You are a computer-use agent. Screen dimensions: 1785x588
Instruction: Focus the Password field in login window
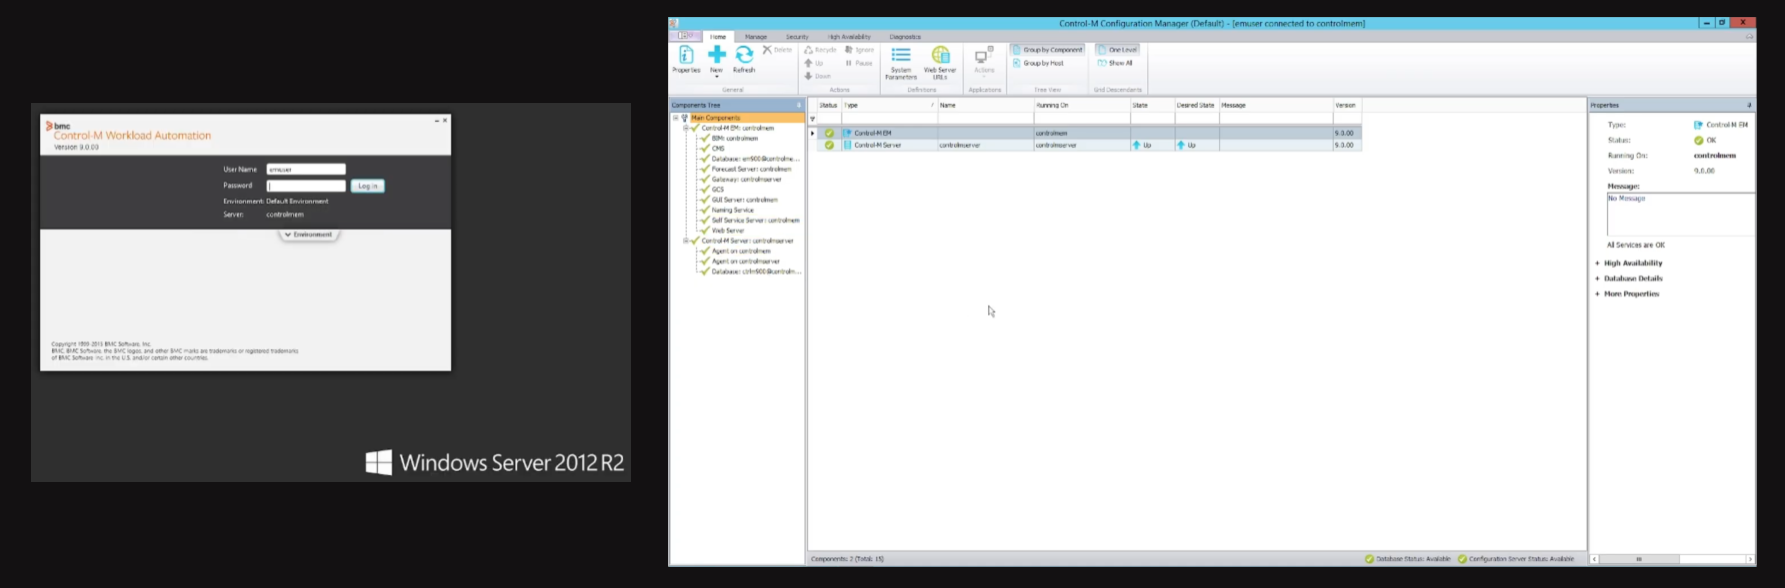pyautogui.click(x=306, y=186)
